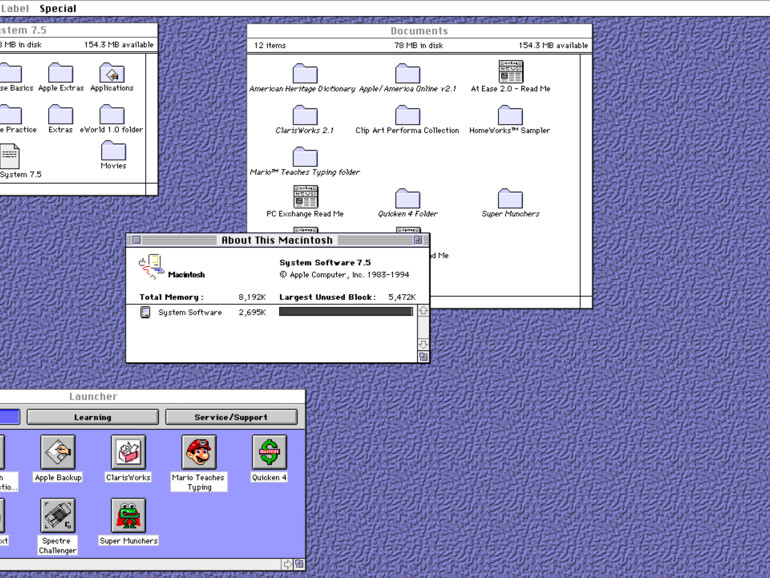This screenshot has width=770, height=578.
Task: Launch Spectre Challenger from the Launcher
Action: pyautogui.click(x=58, y=516)
